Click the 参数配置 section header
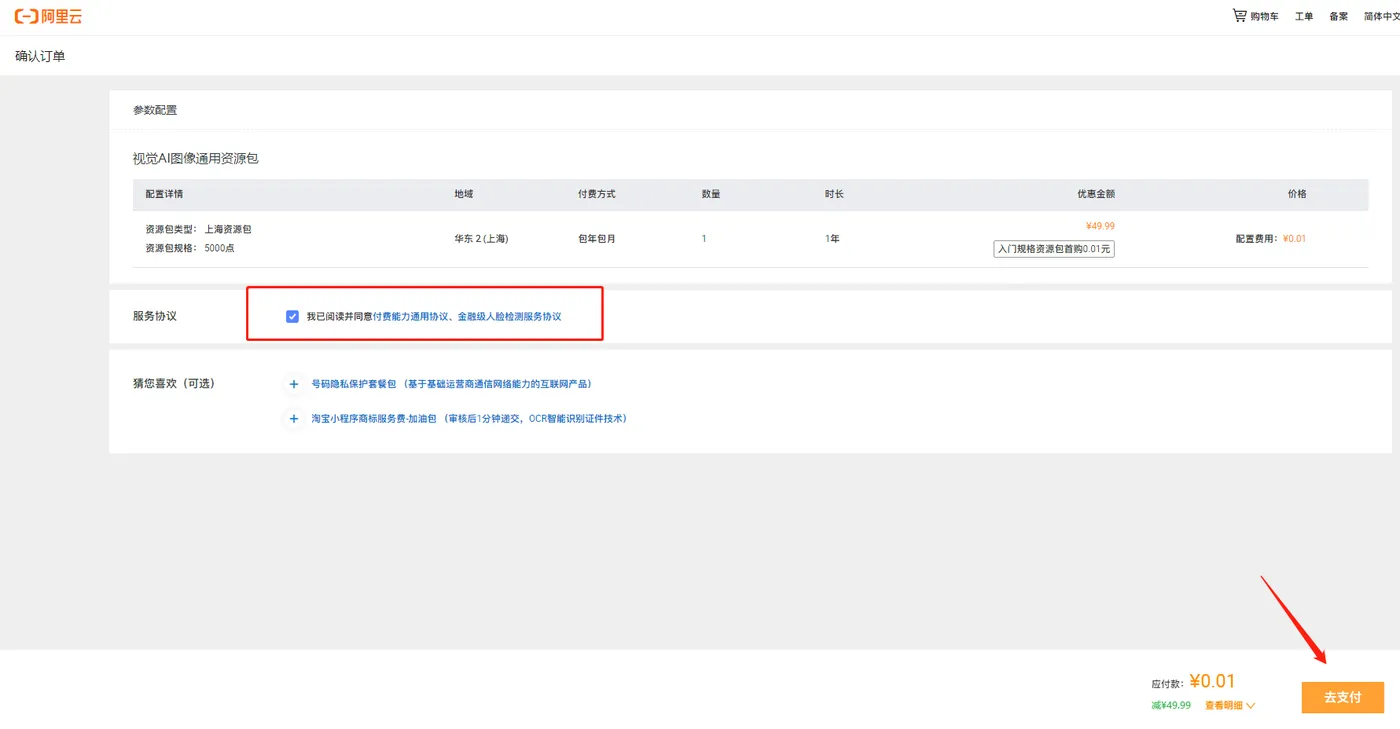The image size is (1400, 729). pyautogui.click(x=155, y=110)
